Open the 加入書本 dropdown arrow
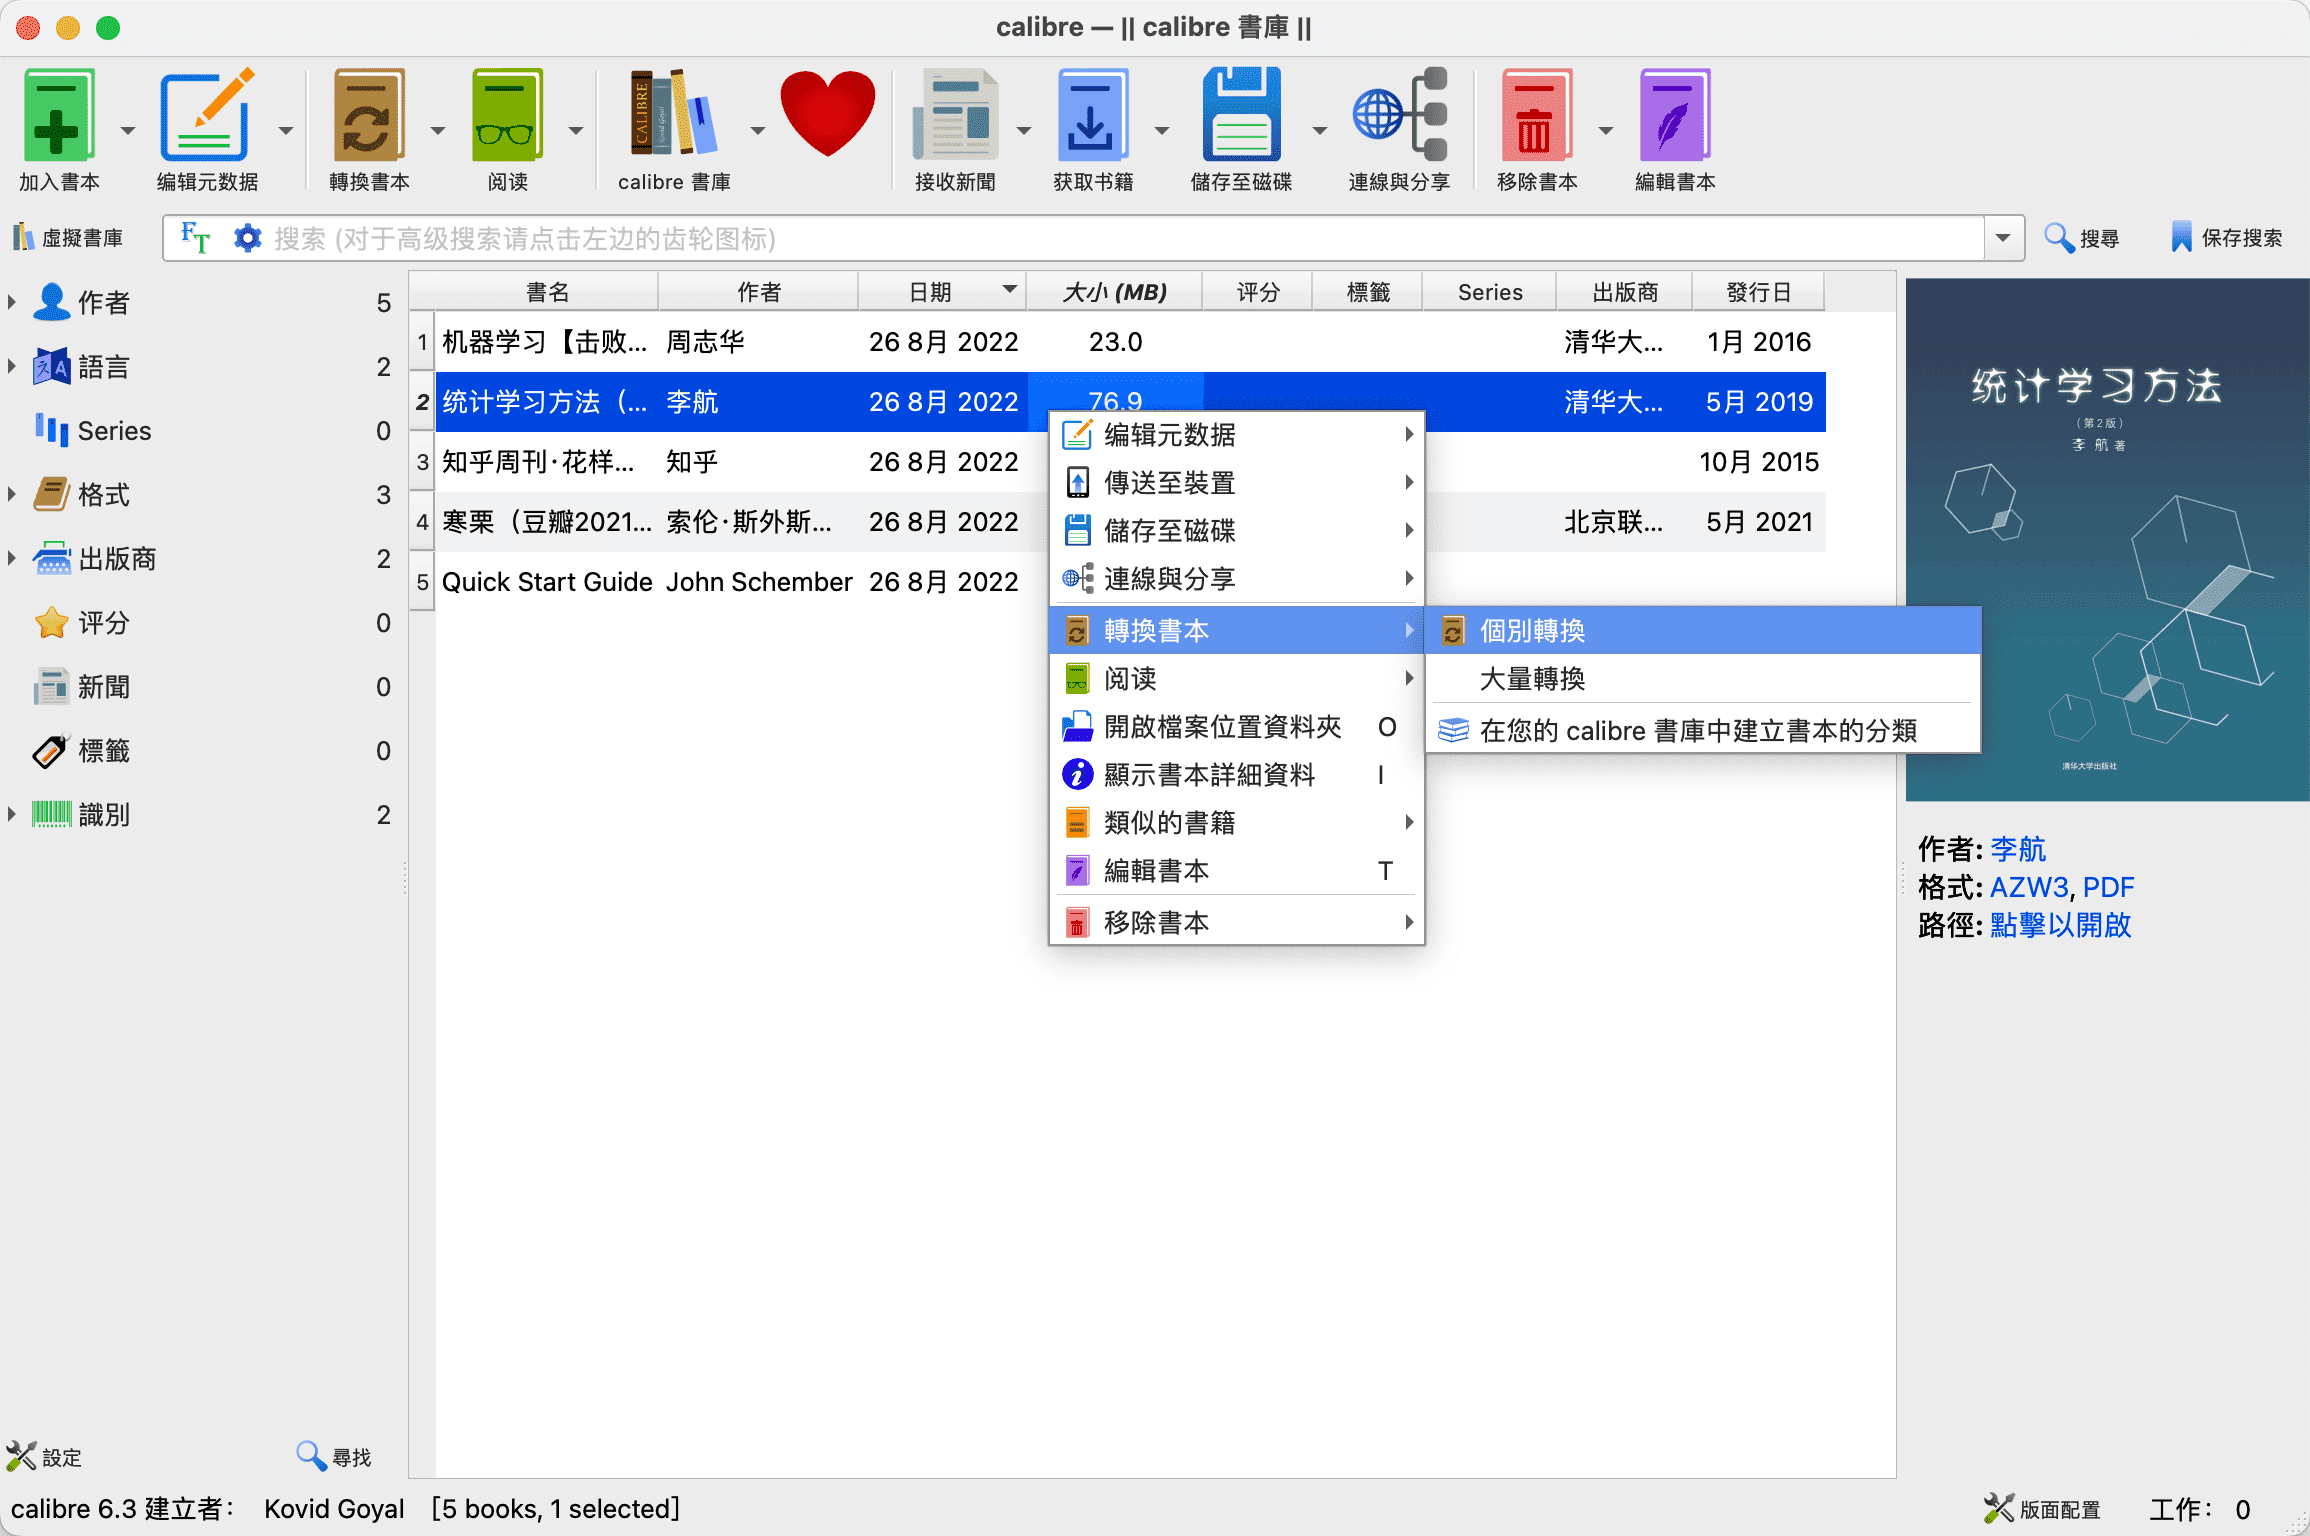2310x1536 pixels. coord(128,130)
